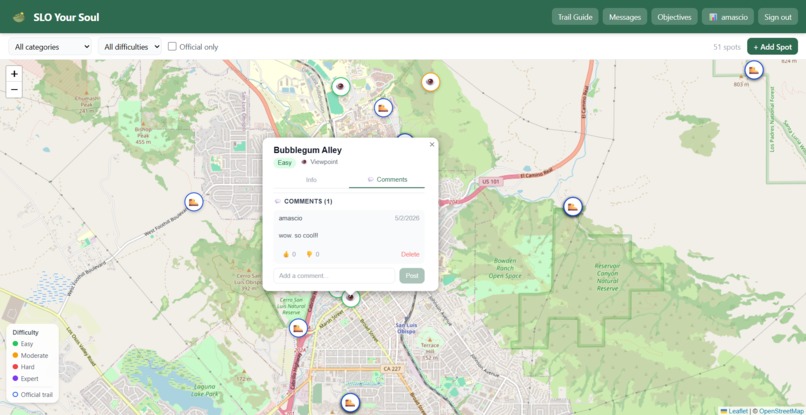806x415 pixels.
Task: Click the Bubblegum Alley popup title
Action: 307,150
